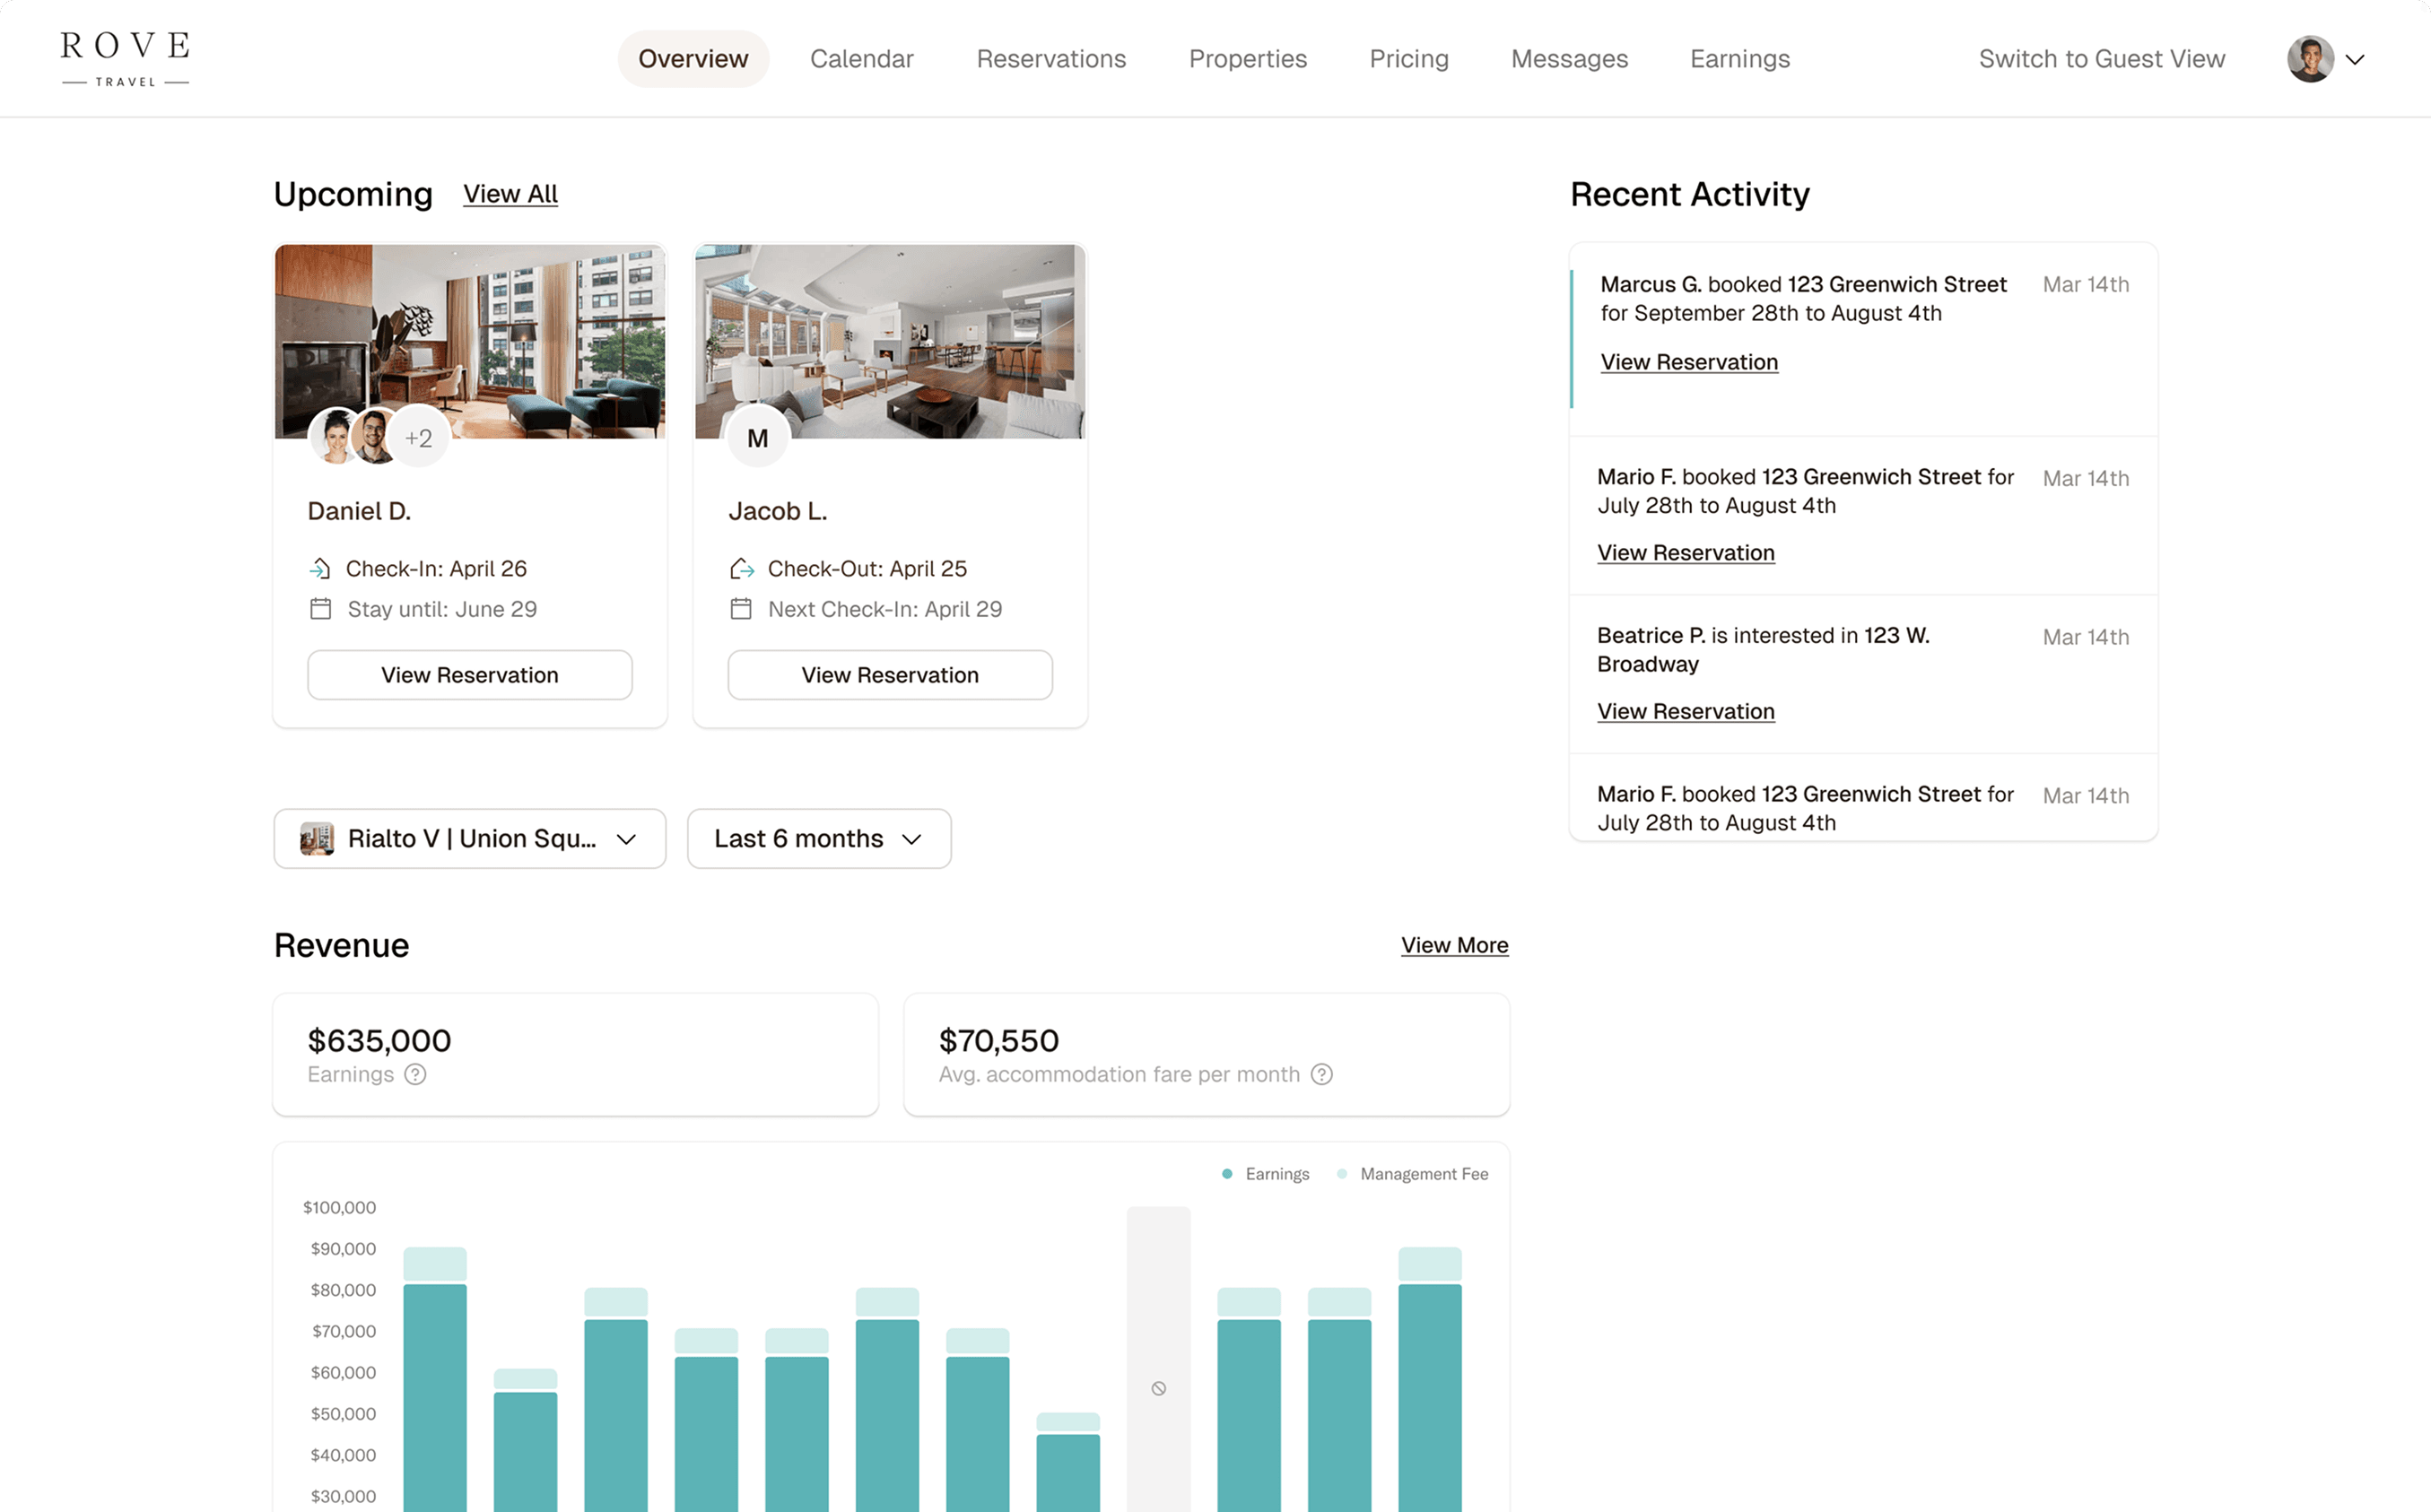Image resolution: width=2431 pixels, height=1512 pixels.
Task: Click the greyed-out unavailable chart bar
Action: coord(1158,1359)
